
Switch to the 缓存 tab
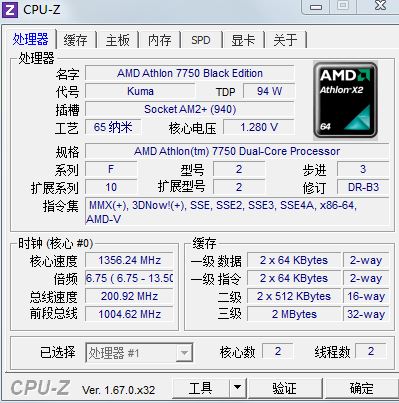click(x=75, y=41)
